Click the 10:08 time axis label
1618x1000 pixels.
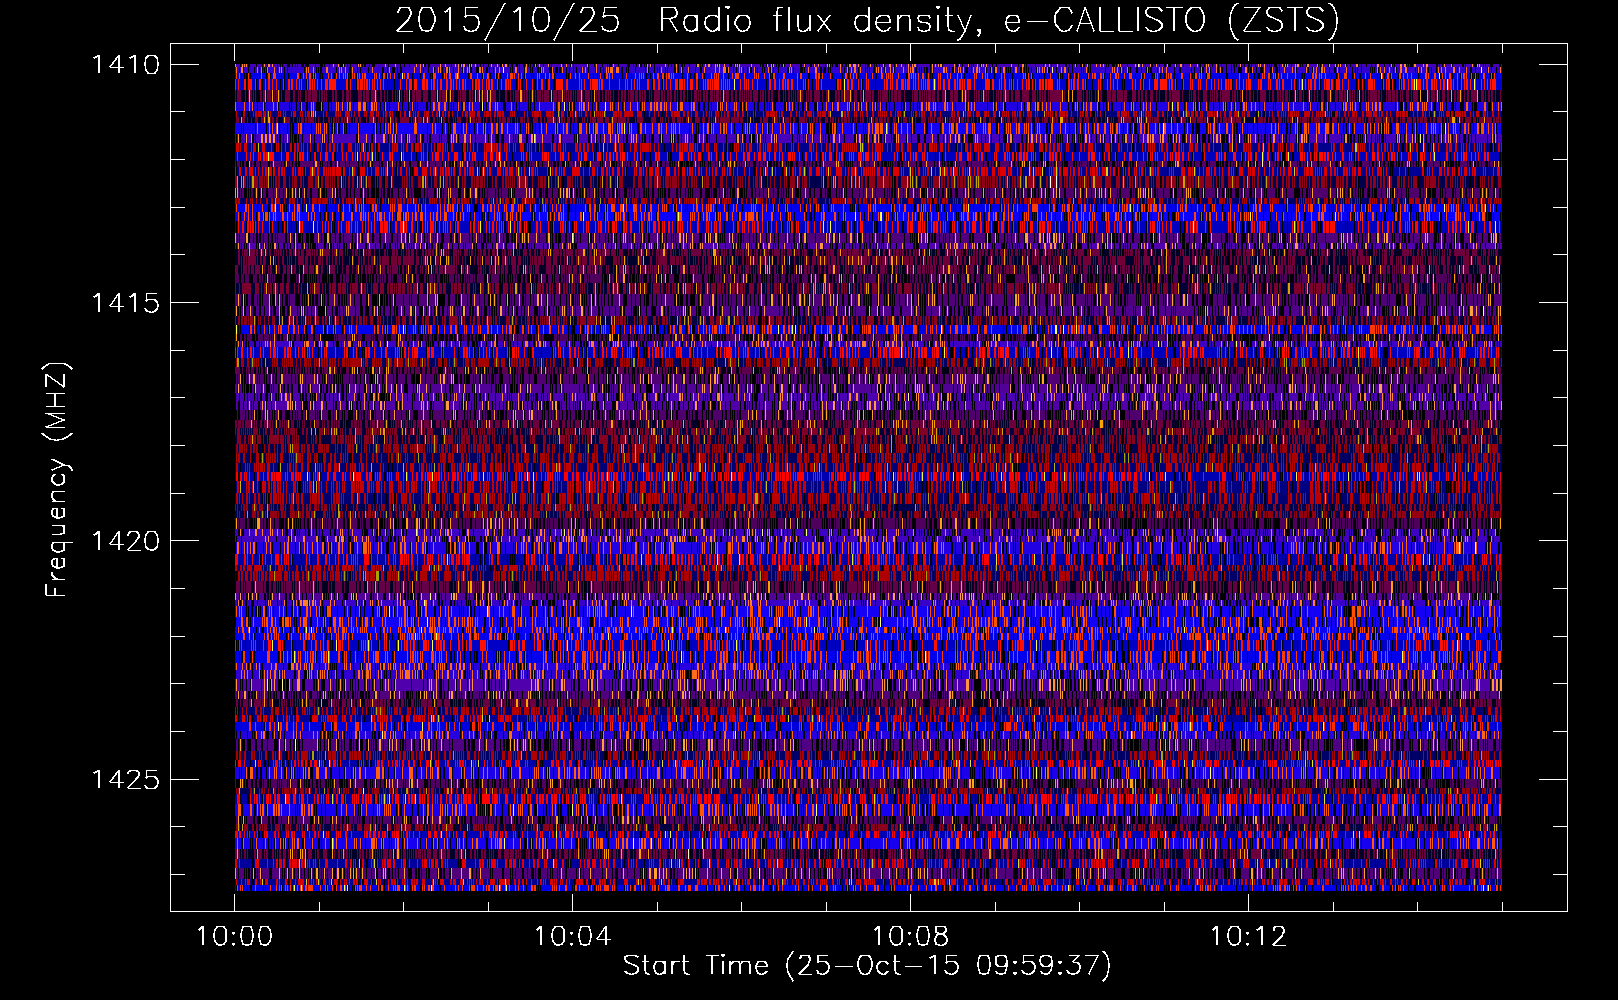click(x=910, y=936)
